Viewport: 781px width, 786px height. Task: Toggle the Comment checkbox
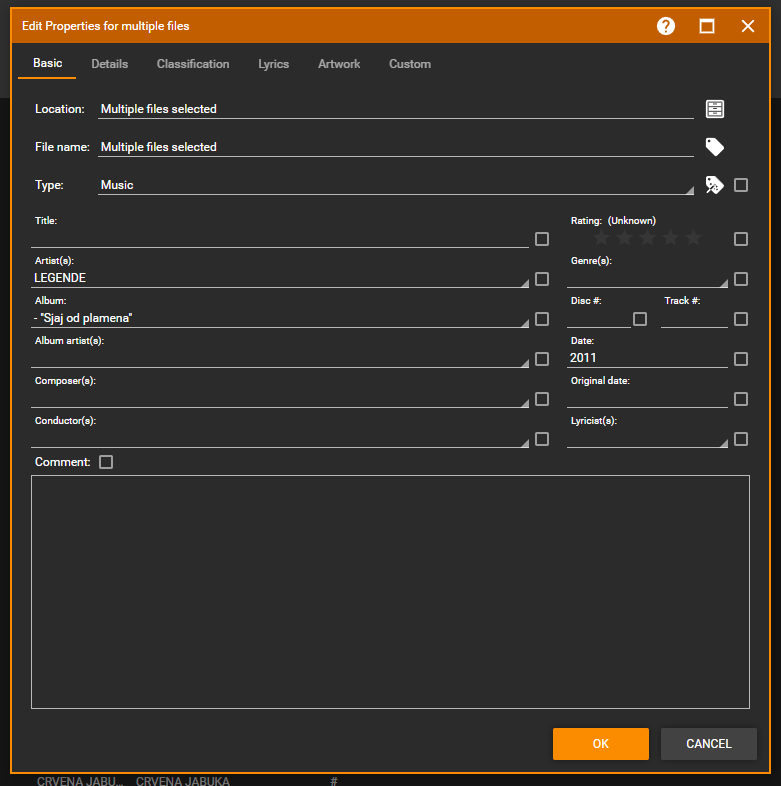click(107, 462)
